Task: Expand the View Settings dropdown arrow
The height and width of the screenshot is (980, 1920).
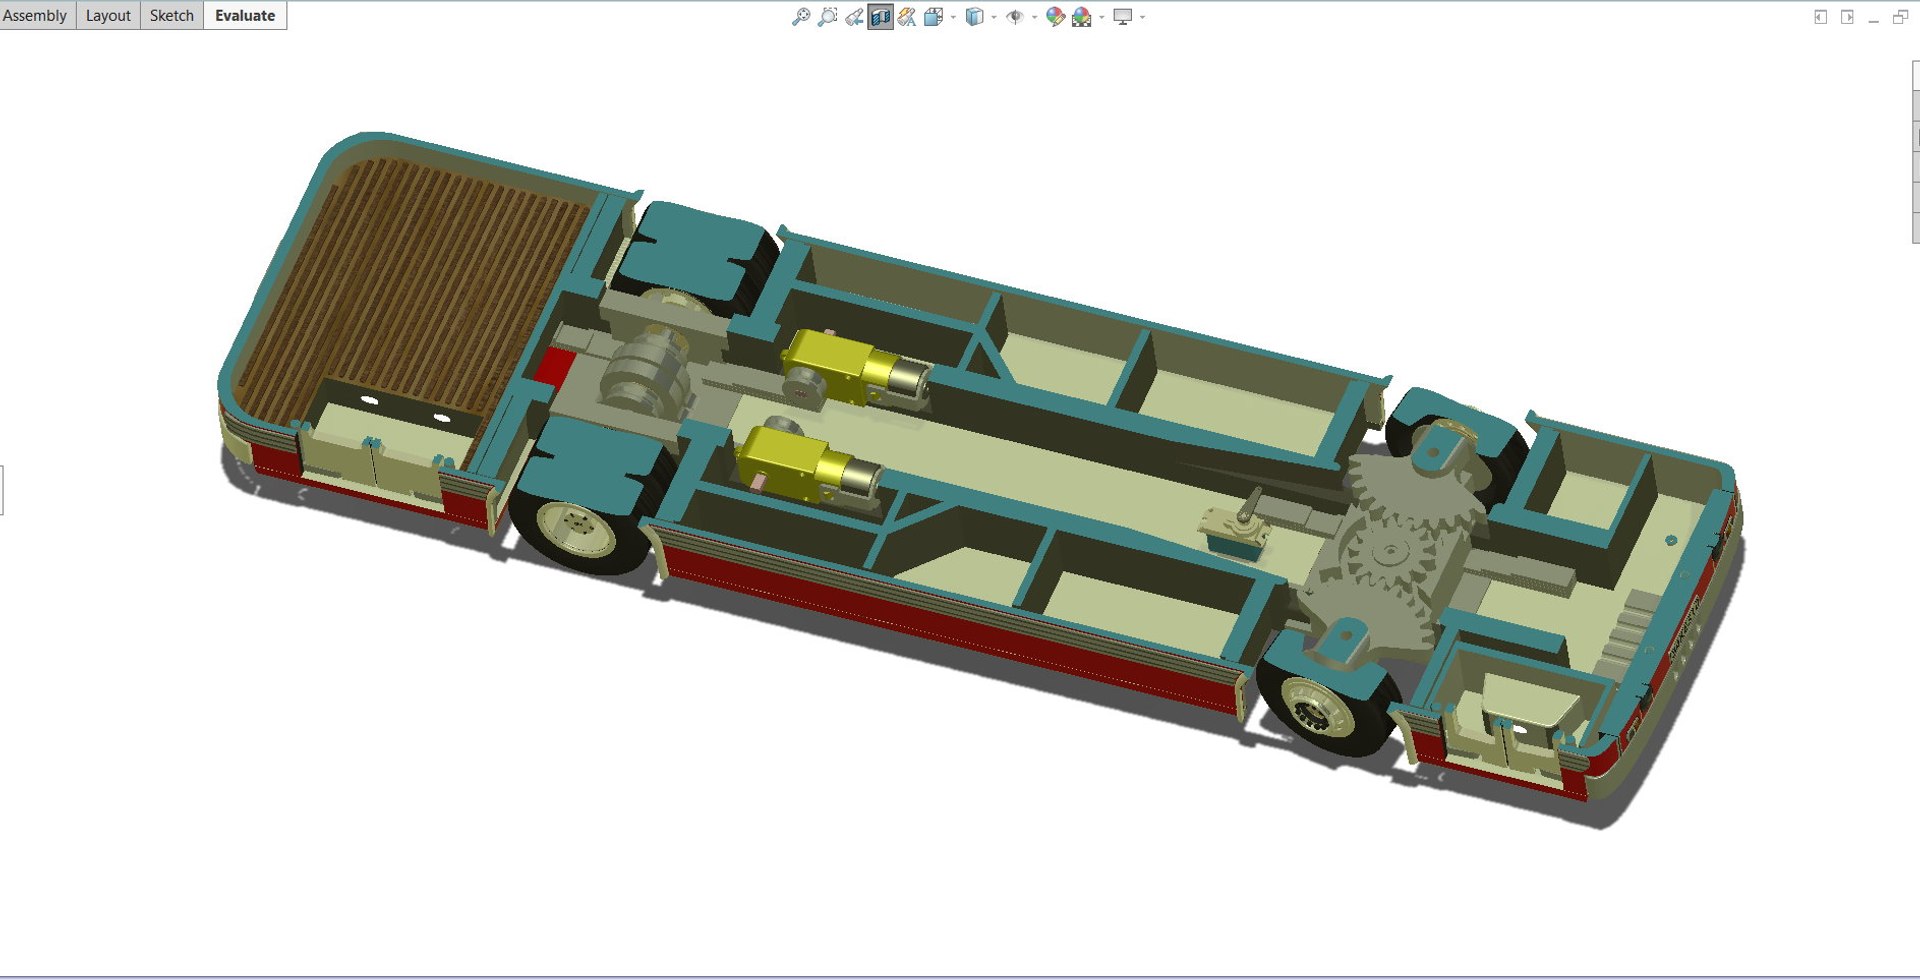Action: tap(1143, 17)
